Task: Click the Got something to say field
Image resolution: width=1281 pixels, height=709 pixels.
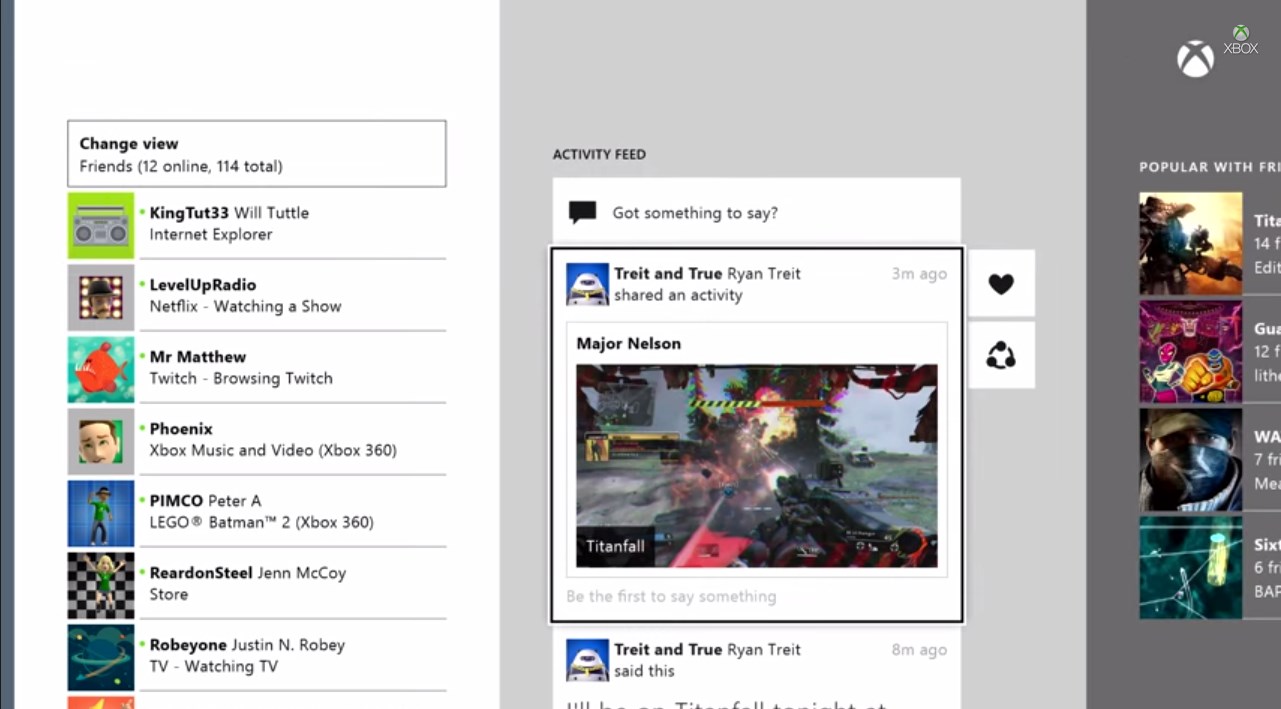Action: (x=757, y=212)
